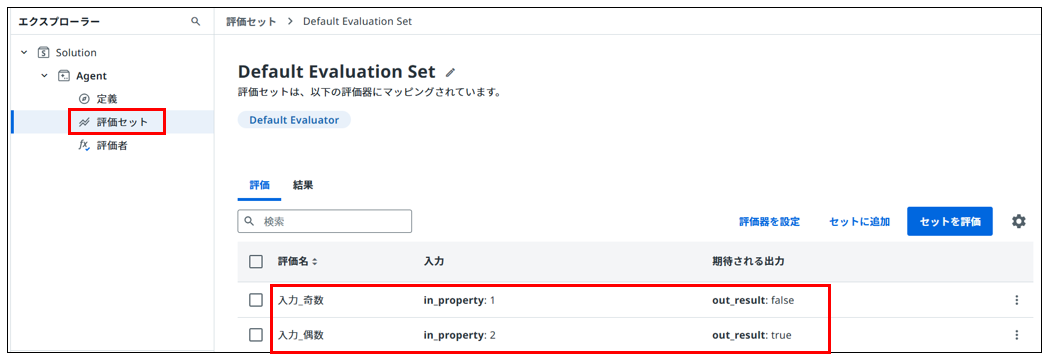Collapse the Solution tree node
1050x362 pixels.
pyautogui.click(x=24, y=52)
